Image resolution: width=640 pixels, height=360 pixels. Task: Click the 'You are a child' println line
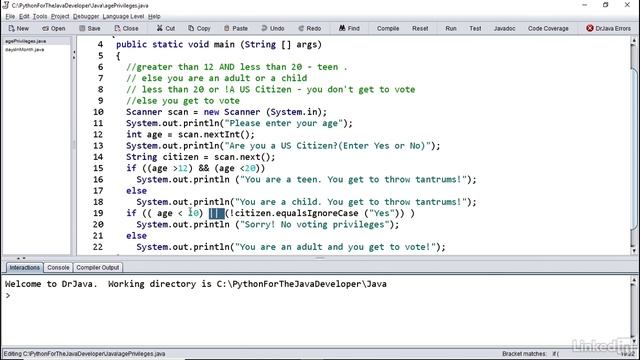(307, 202)
